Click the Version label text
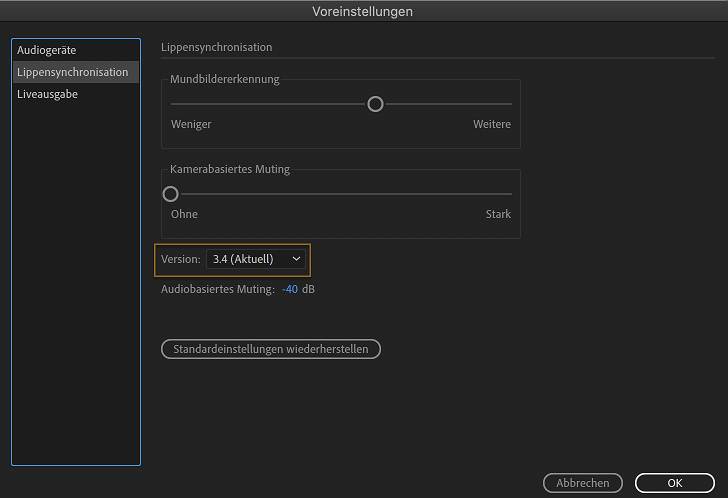 point(180,259)
